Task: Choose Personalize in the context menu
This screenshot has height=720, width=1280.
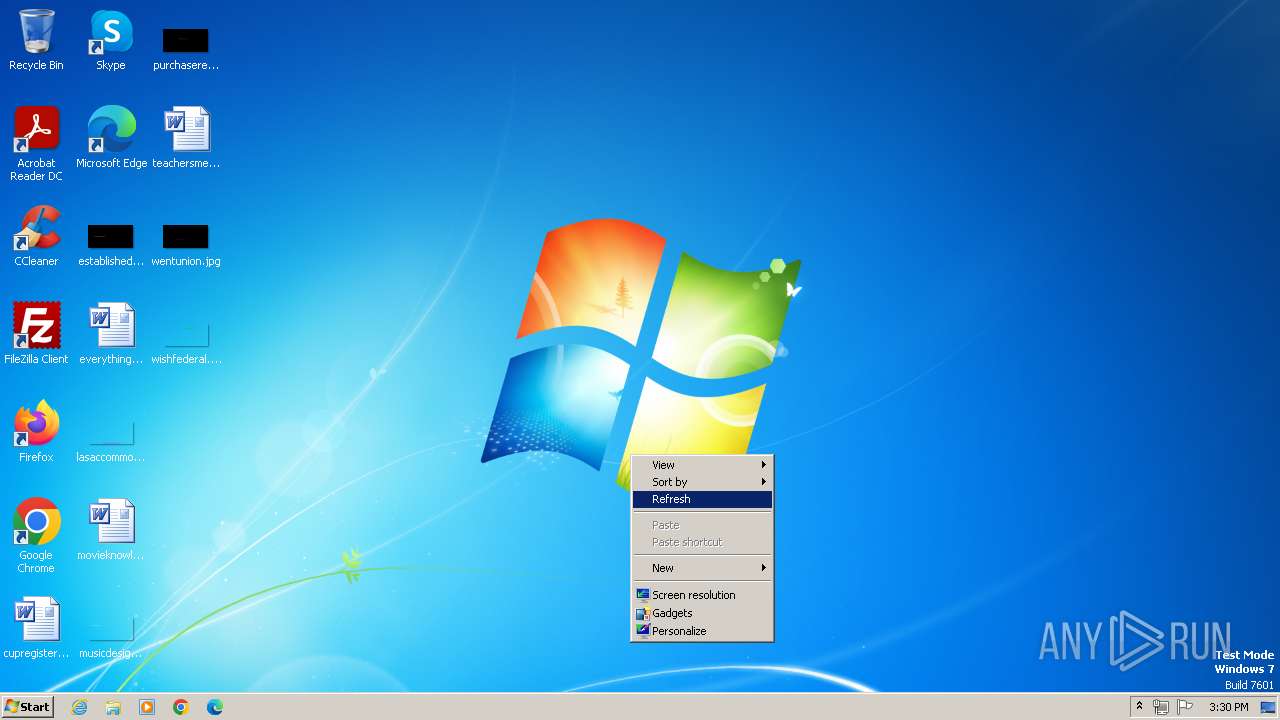Action: click(702, 631)
